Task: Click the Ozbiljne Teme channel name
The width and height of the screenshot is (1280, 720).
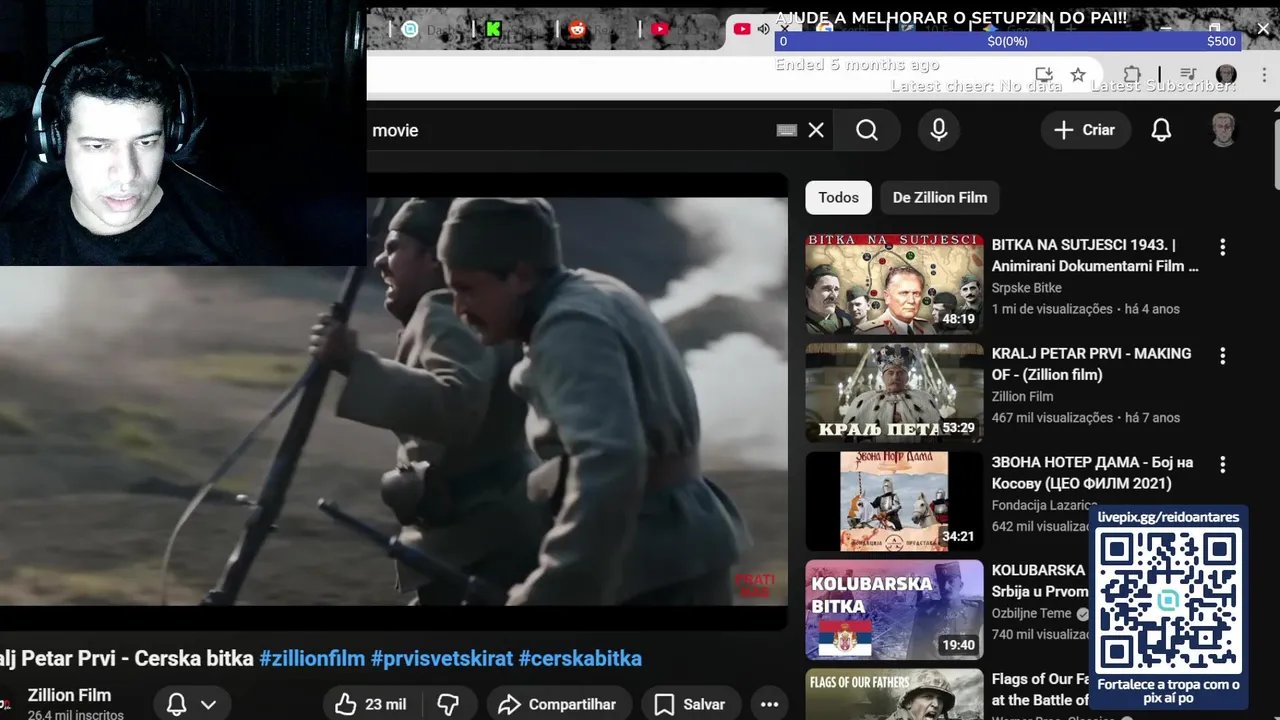Action: (x=1032, y=613)
